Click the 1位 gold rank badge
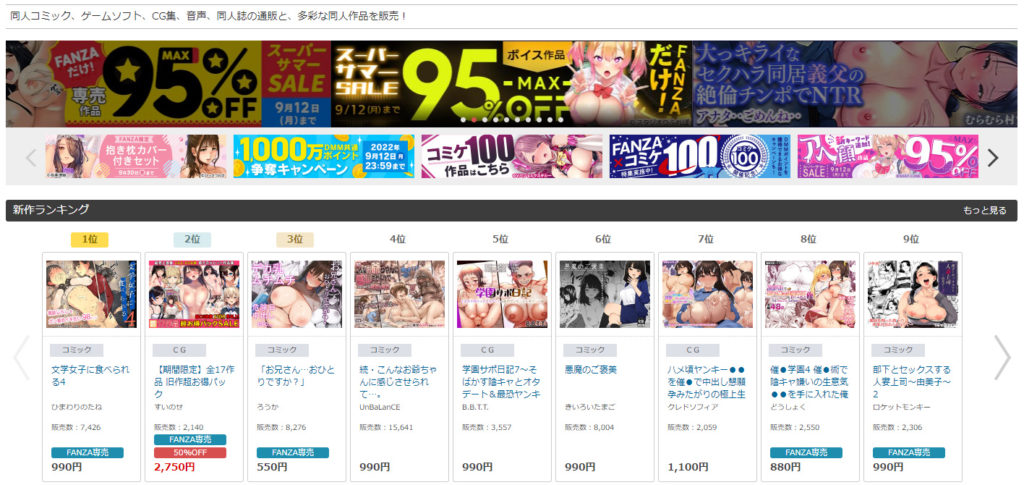1024x485 pixels. (x=90, y=240)
